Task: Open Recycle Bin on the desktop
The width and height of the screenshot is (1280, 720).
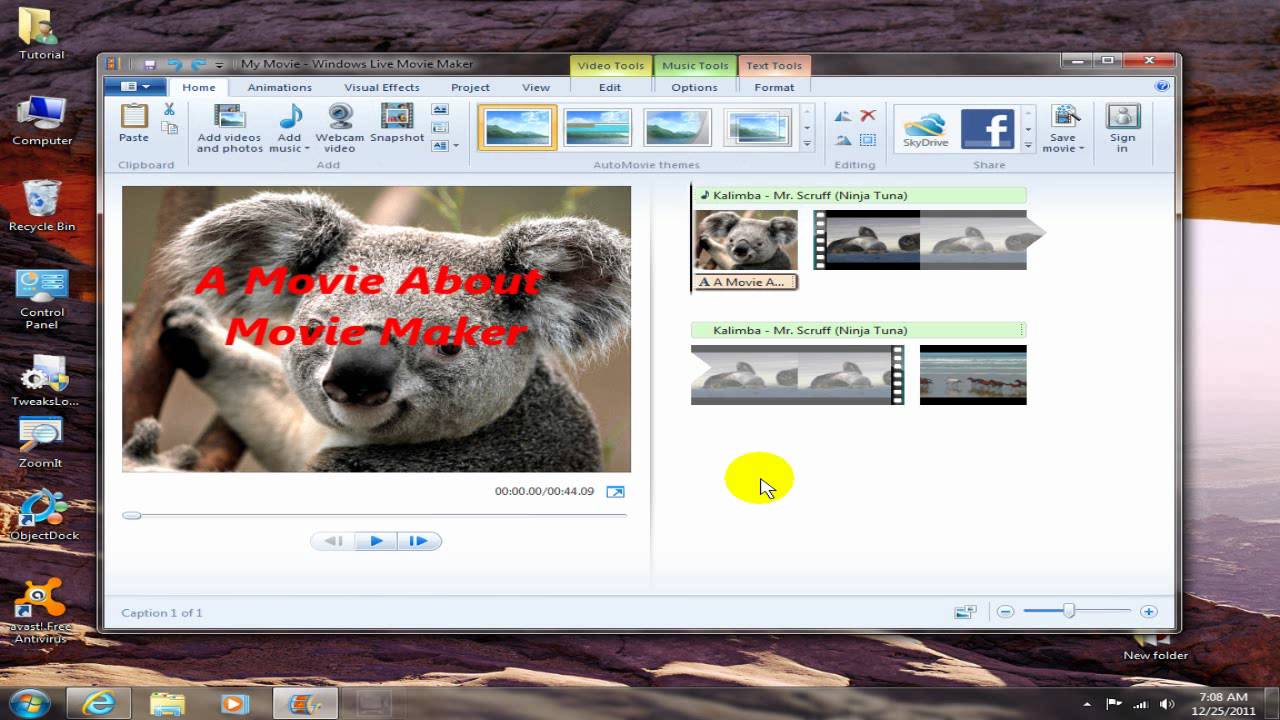Action: (x=42, y=206)
